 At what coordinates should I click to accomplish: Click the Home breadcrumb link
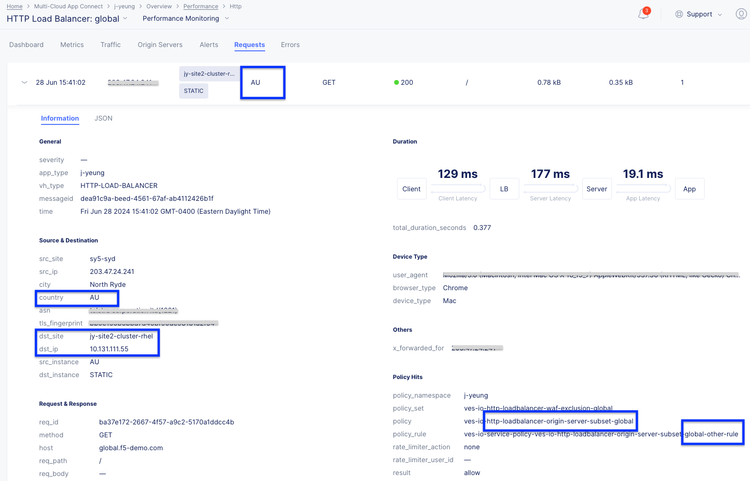[14, 6]
